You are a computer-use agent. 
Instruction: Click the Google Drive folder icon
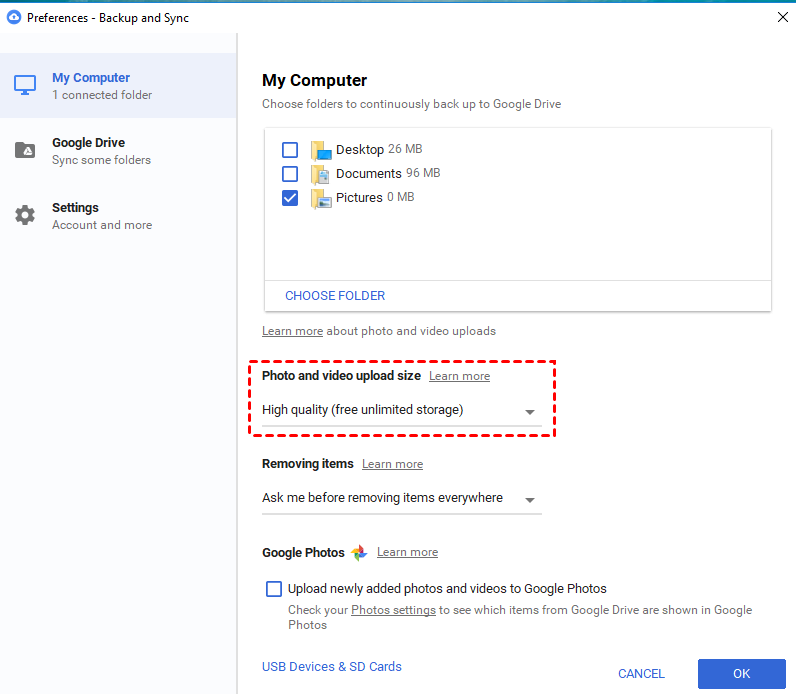[x=25, y=151]
